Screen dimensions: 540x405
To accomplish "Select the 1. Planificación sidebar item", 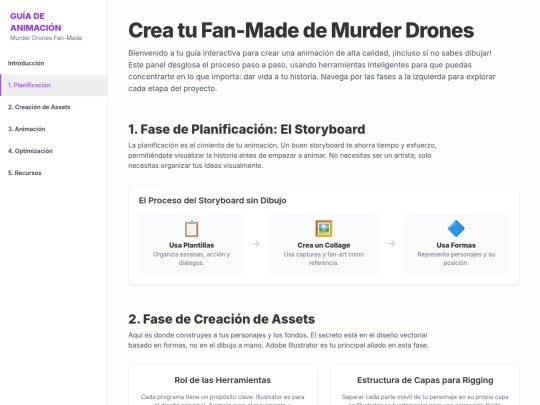I will [54, 85].
